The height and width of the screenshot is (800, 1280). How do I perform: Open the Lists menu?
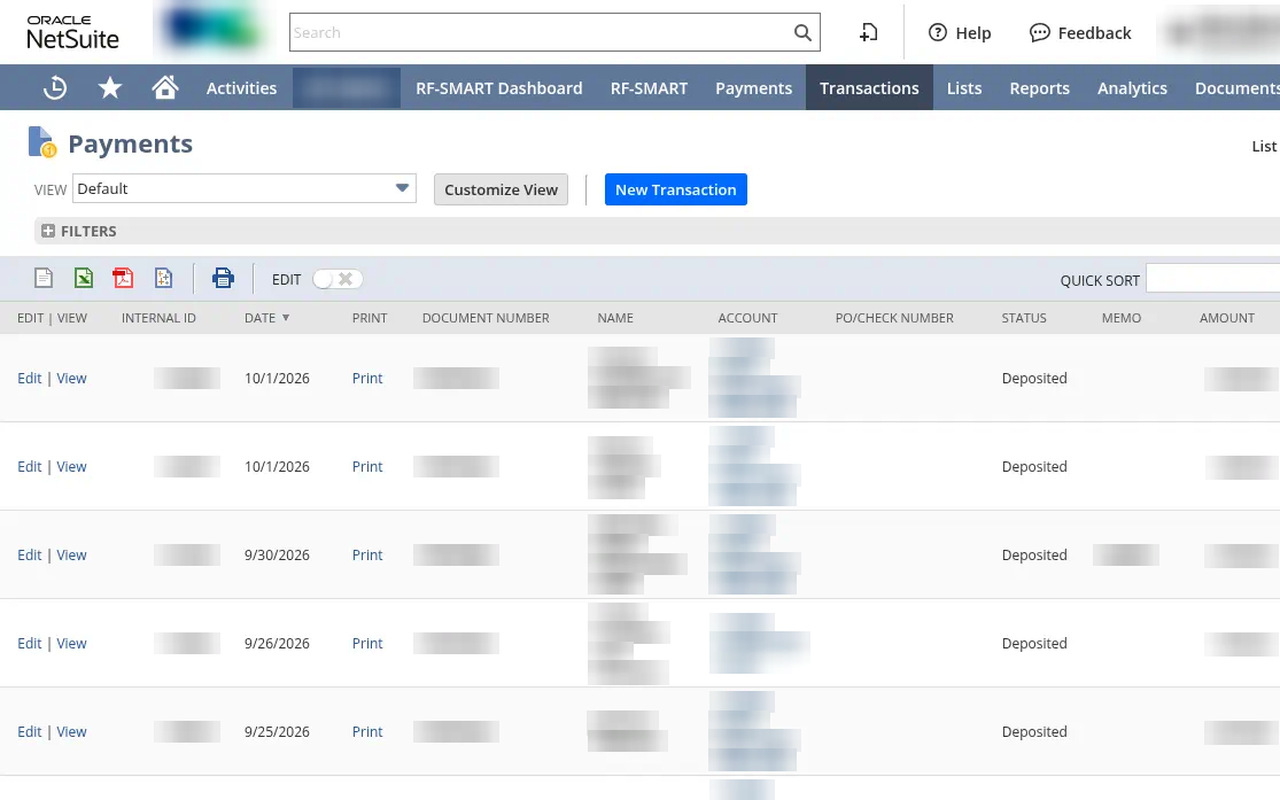[x=964, y=88]
